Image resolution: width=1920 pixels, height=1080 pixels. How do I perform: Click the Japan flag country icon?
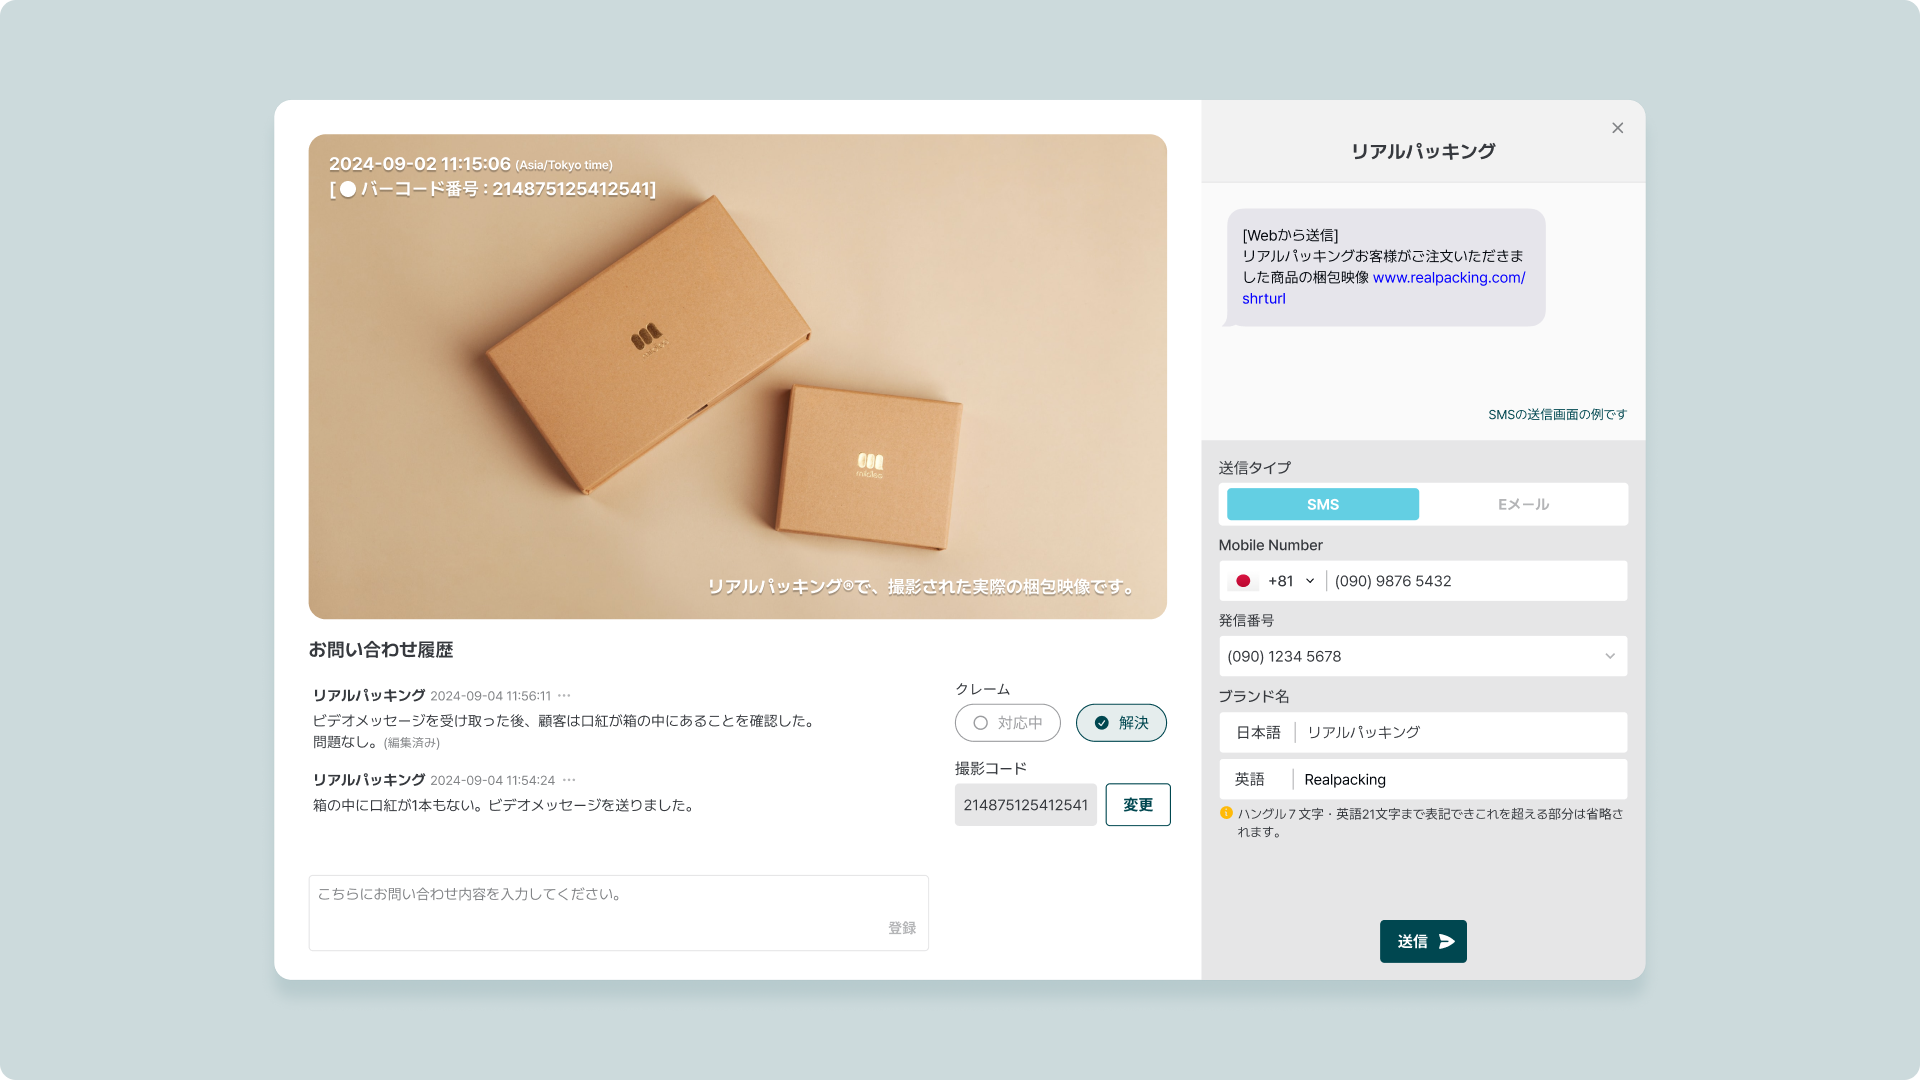tap(1243, 581)
